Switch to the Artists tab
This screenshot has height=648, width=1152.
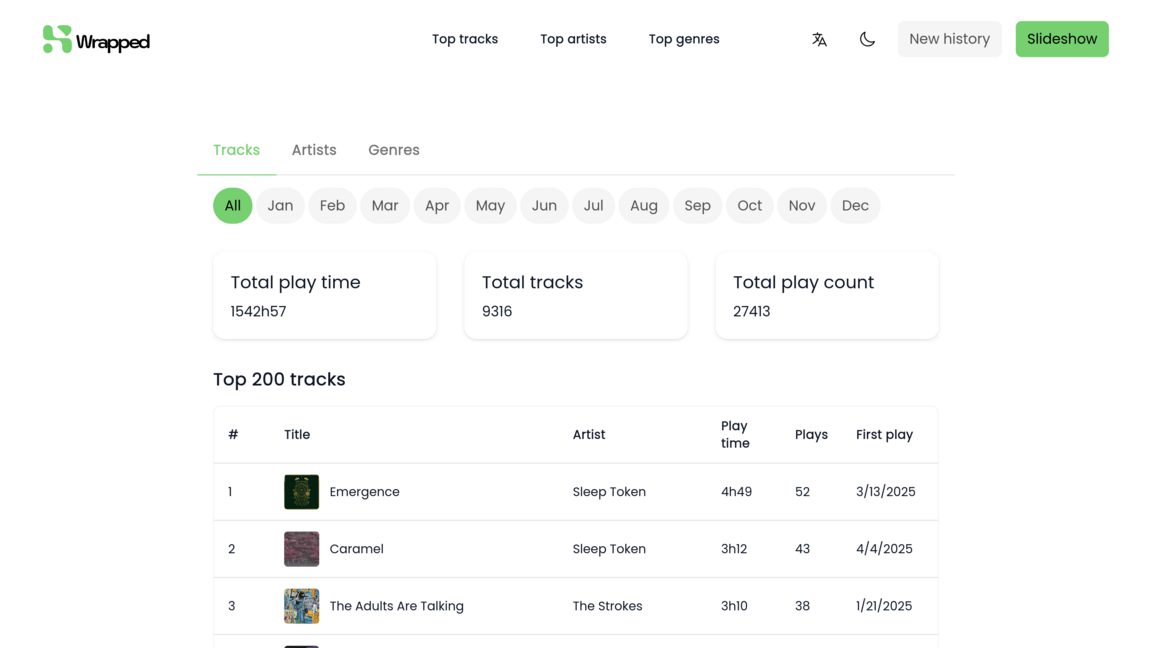pos(314,150)
